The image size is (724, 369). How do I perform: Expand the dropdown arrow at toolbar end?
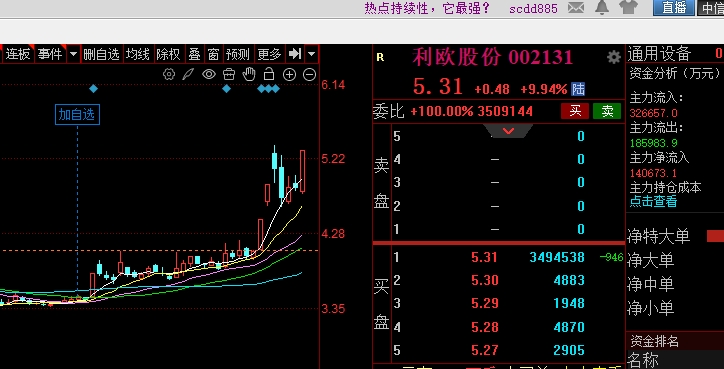click(x=312, y=54)
